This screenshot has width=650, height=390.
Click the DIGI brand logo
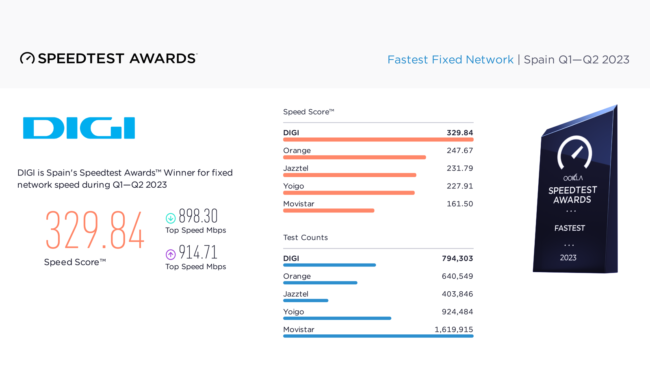[79, 128]
